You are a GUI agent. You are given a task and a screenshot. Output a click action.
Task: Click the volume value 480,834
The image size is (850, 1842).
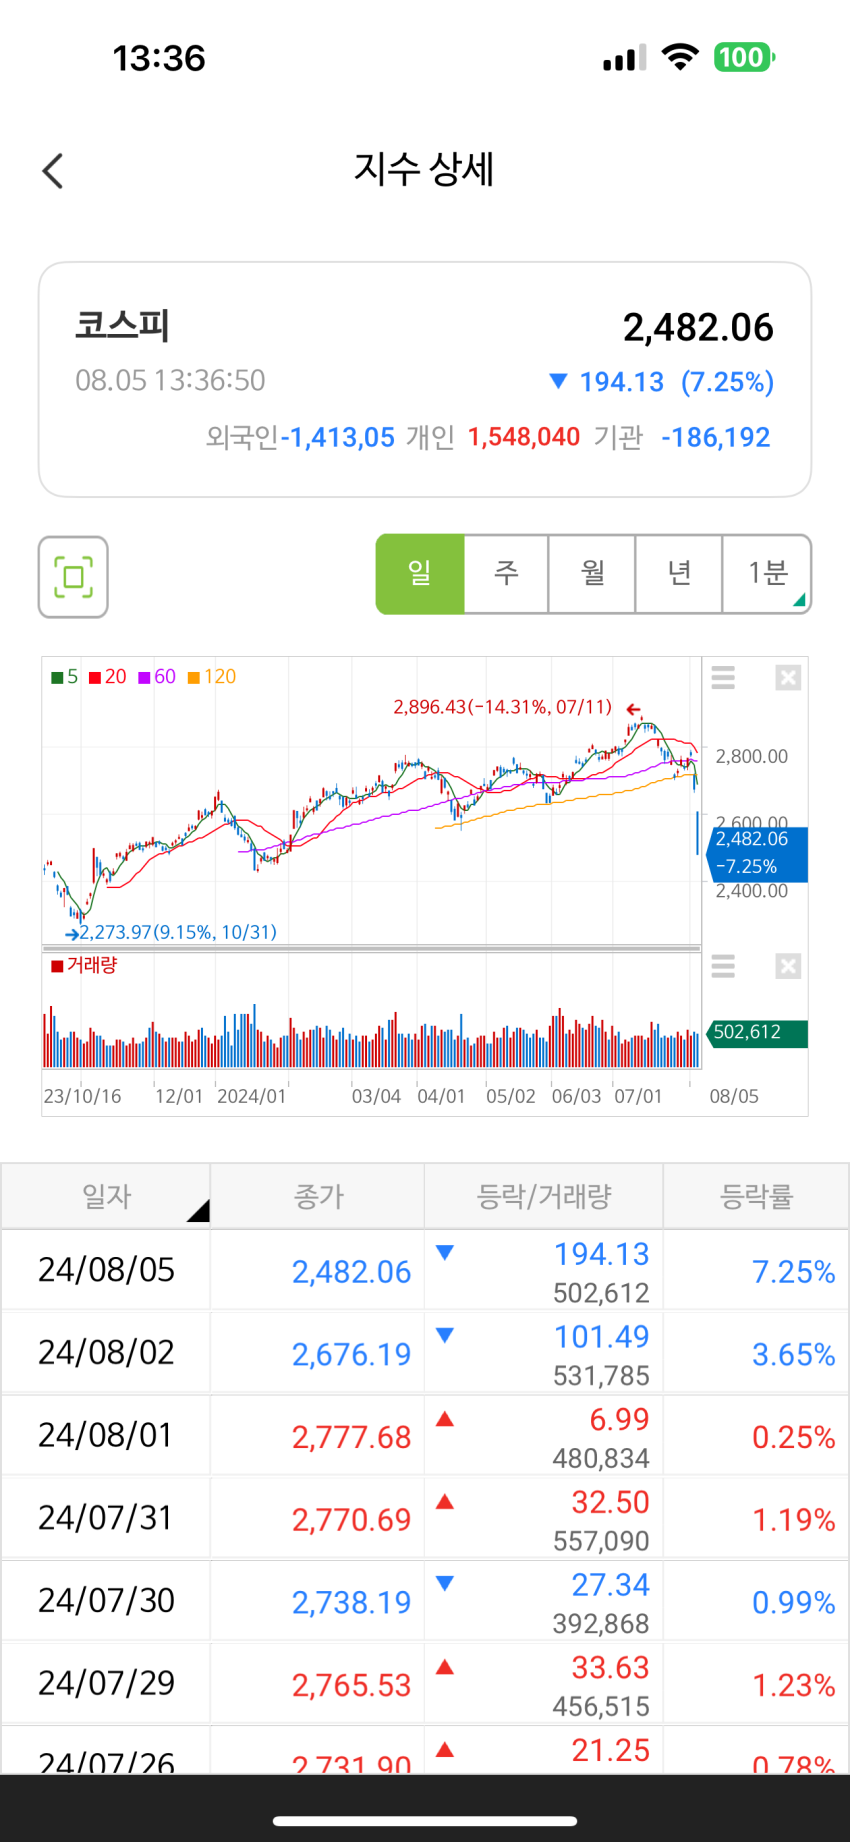click(601, 1459)
